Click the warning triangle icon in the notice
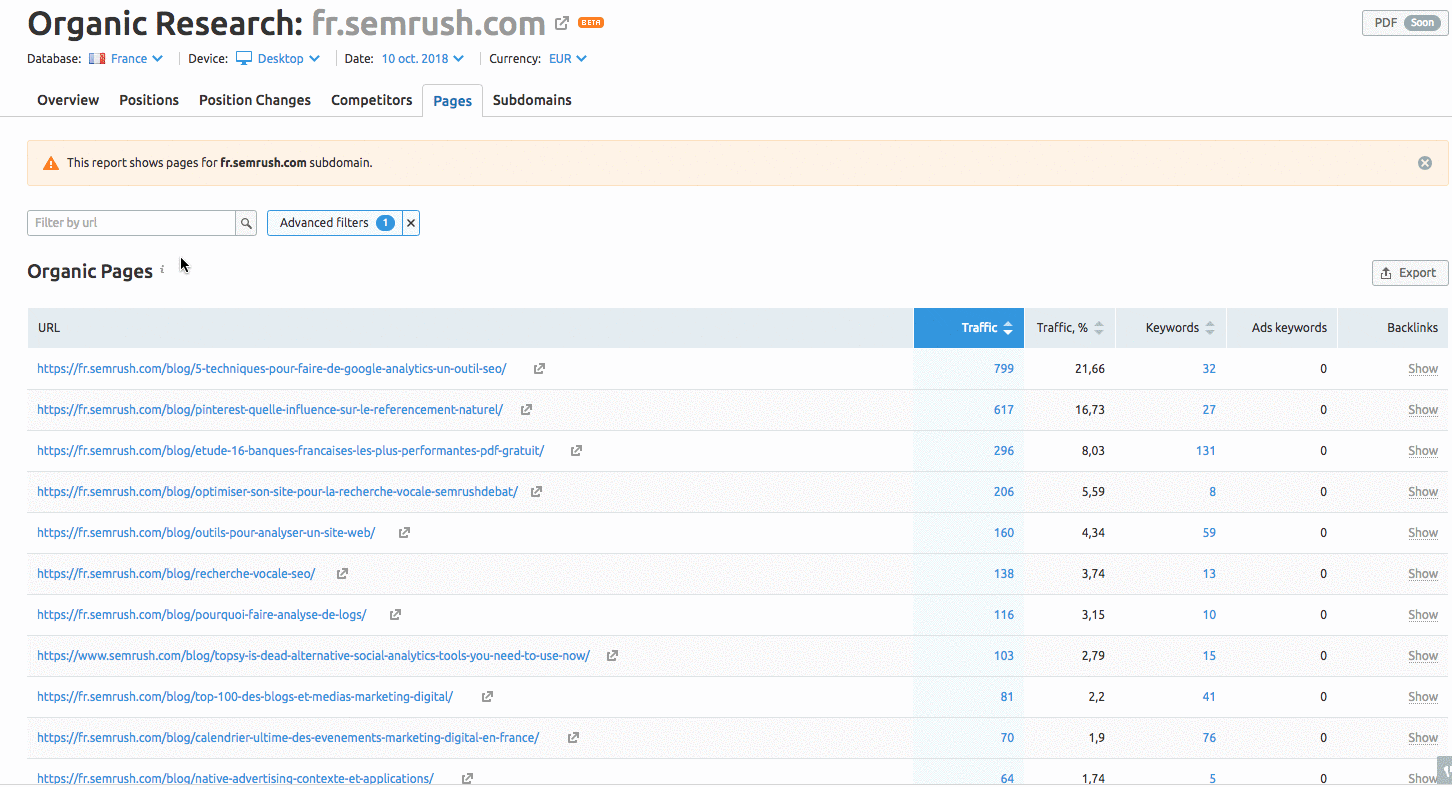 click(x=51, y=163)
